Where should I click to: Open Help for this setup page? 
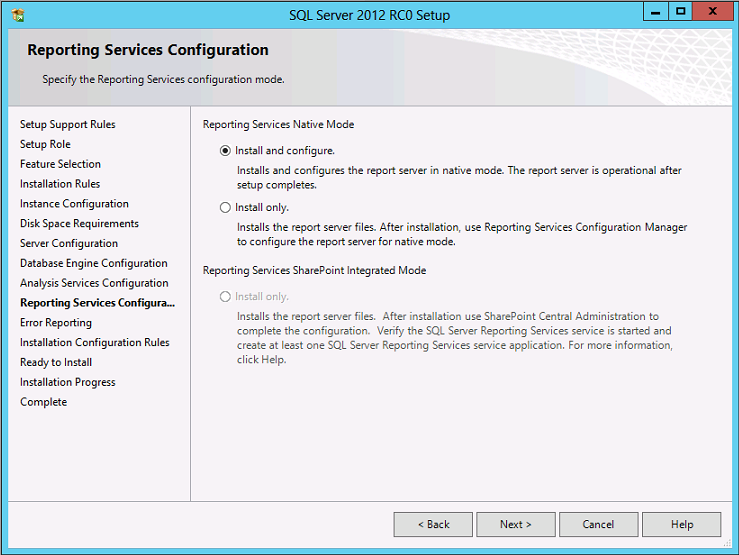(682, 524)
